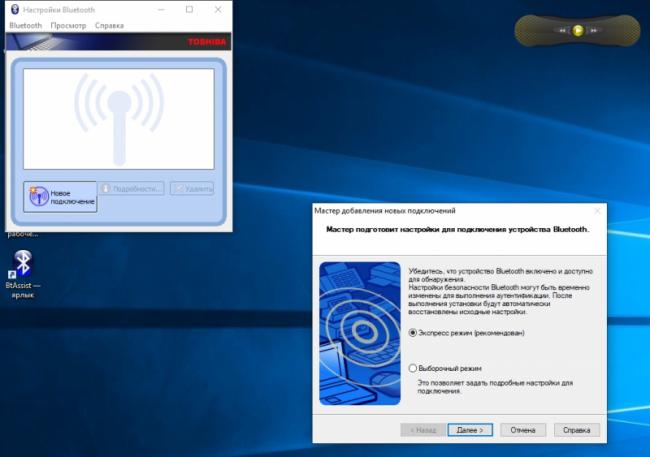Select Express mode (Экспресс режим) radio button
This screenshot has height=457, width=650.
[x=413, y=332]
